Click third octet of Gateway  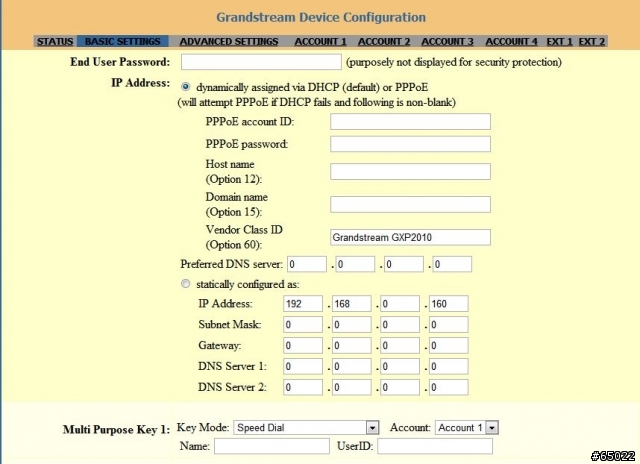point(400,346)
